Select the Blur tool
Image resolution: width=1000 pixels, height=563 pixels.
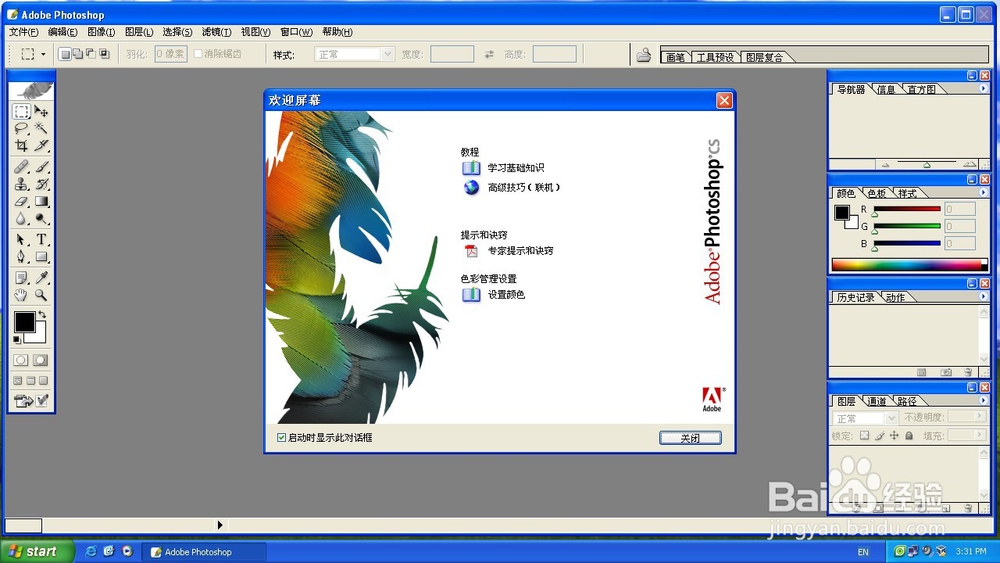click(21, 219)
